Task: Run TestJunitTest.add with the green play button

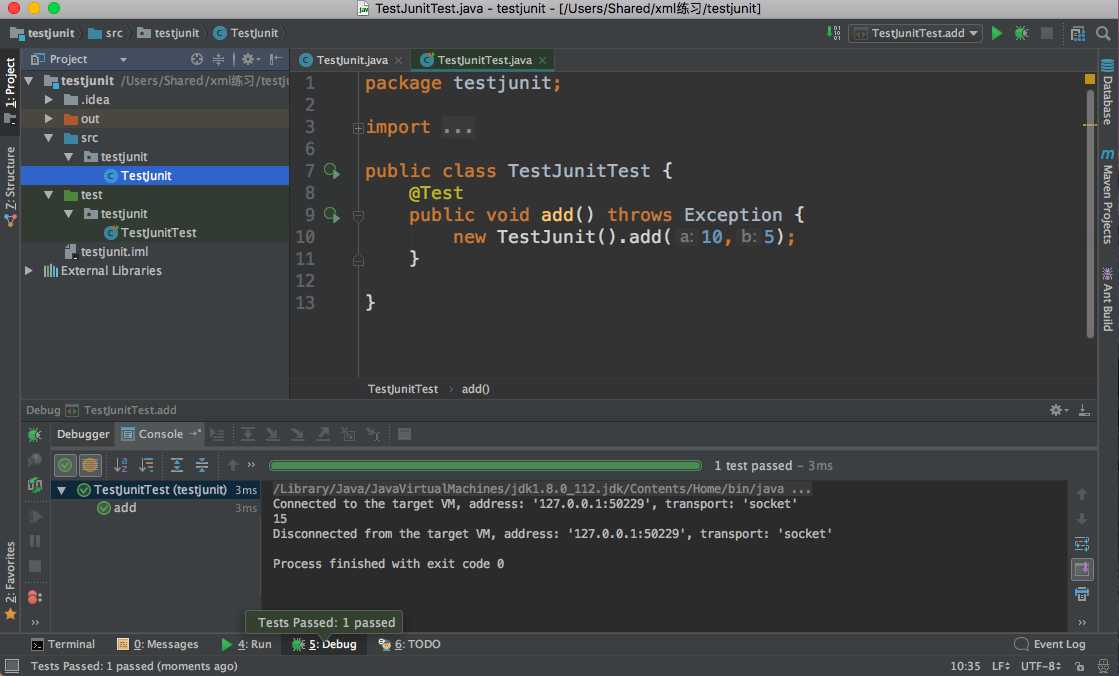Action: pyautogui.click(x=997, y=33)
